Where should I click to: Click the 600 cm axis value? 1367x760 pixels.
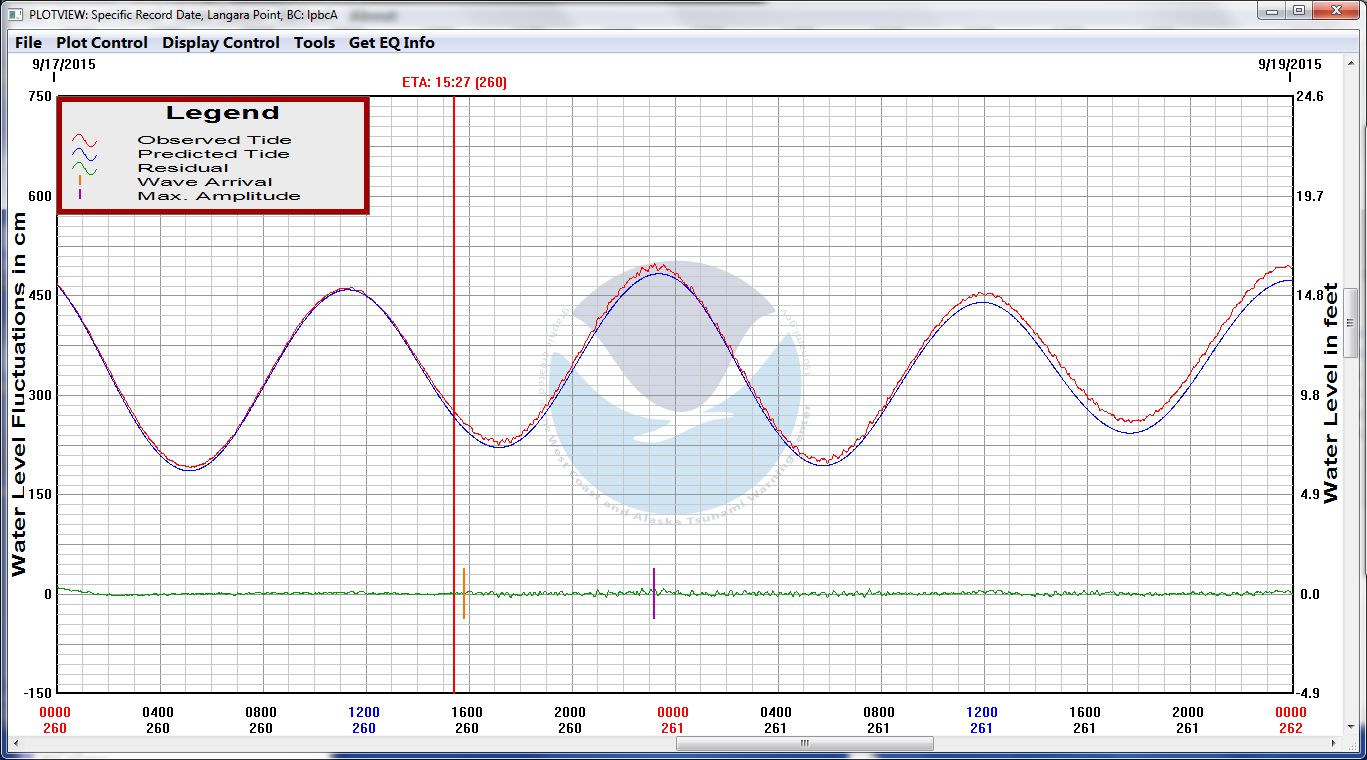point(40,196)
